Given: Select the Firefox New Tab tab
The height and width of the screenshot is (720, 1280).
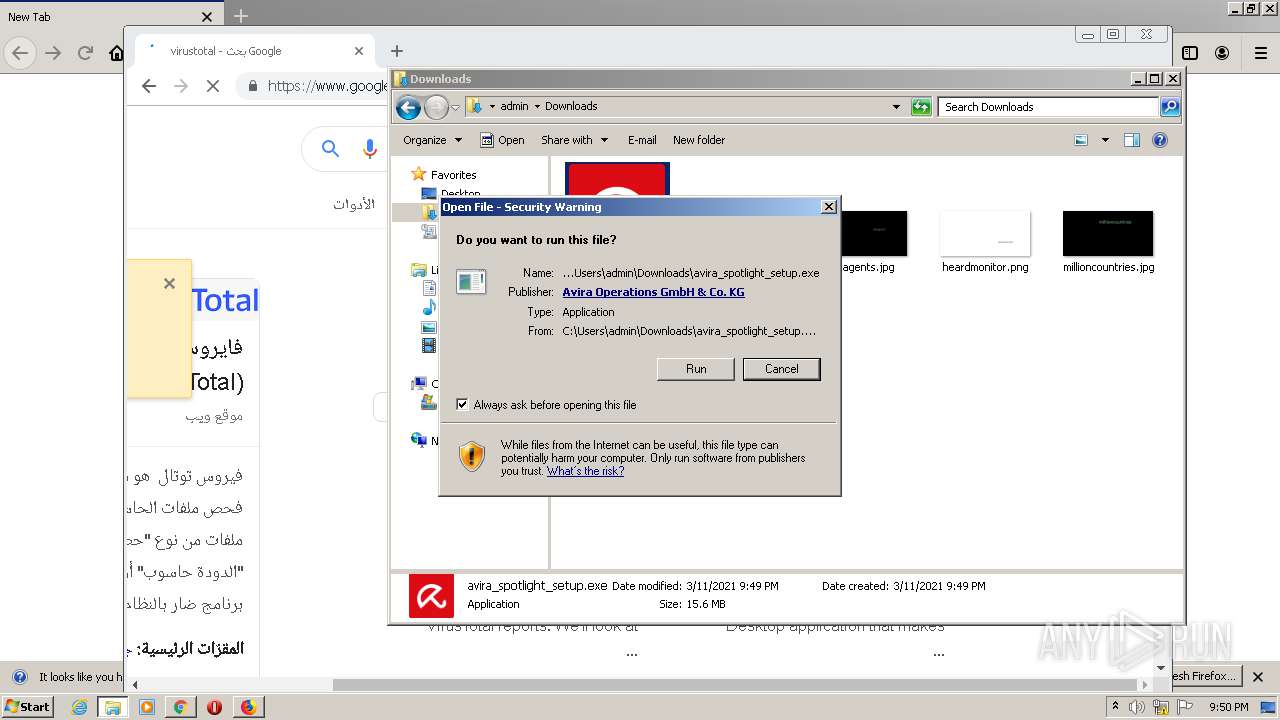Looking at the screenshot, I should coord(110,17).
